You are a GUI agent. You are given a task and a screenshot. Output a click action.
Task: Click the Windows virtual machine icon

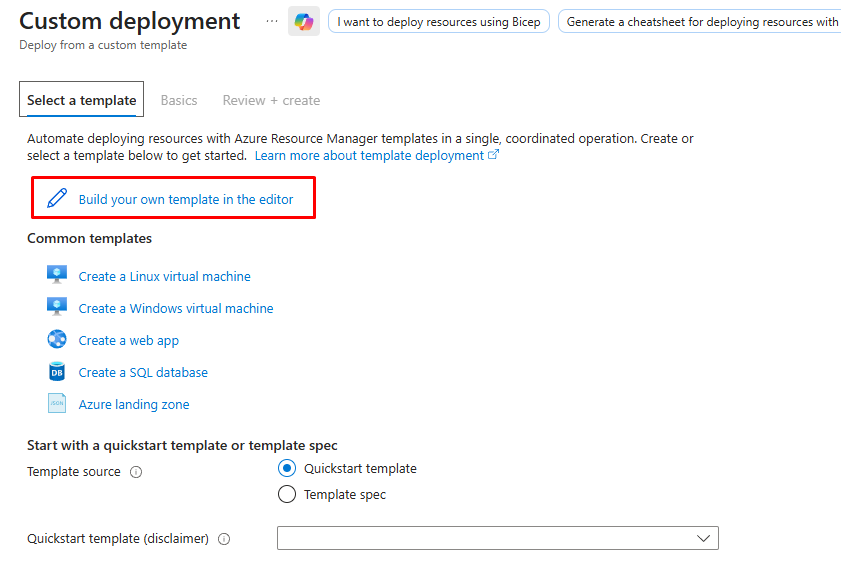pyautogui.click(x=57, y=307)
